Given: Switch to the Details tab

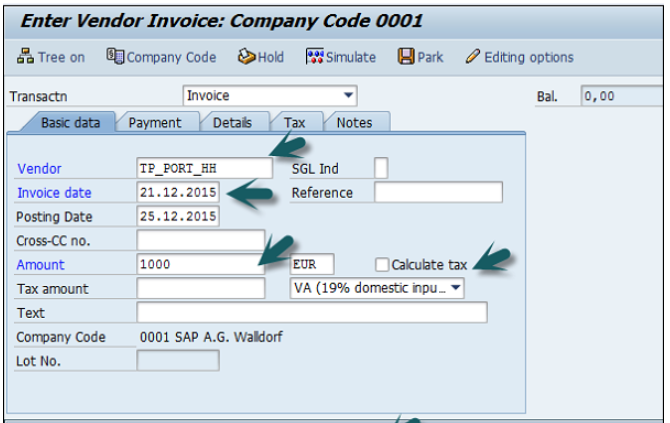Looking at the screenshot, I should point(232,122).
